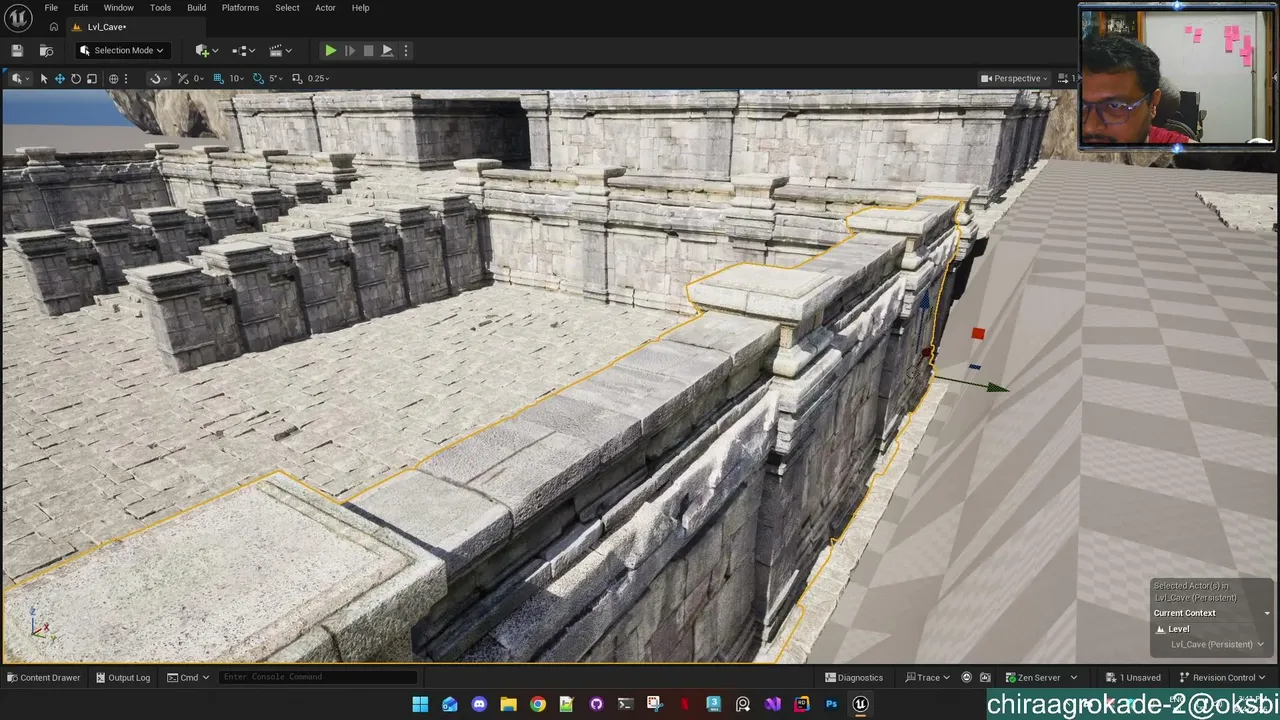Click the trace record circle icon
This screenshot has height=720, width=1280.
tap(966, 678)
